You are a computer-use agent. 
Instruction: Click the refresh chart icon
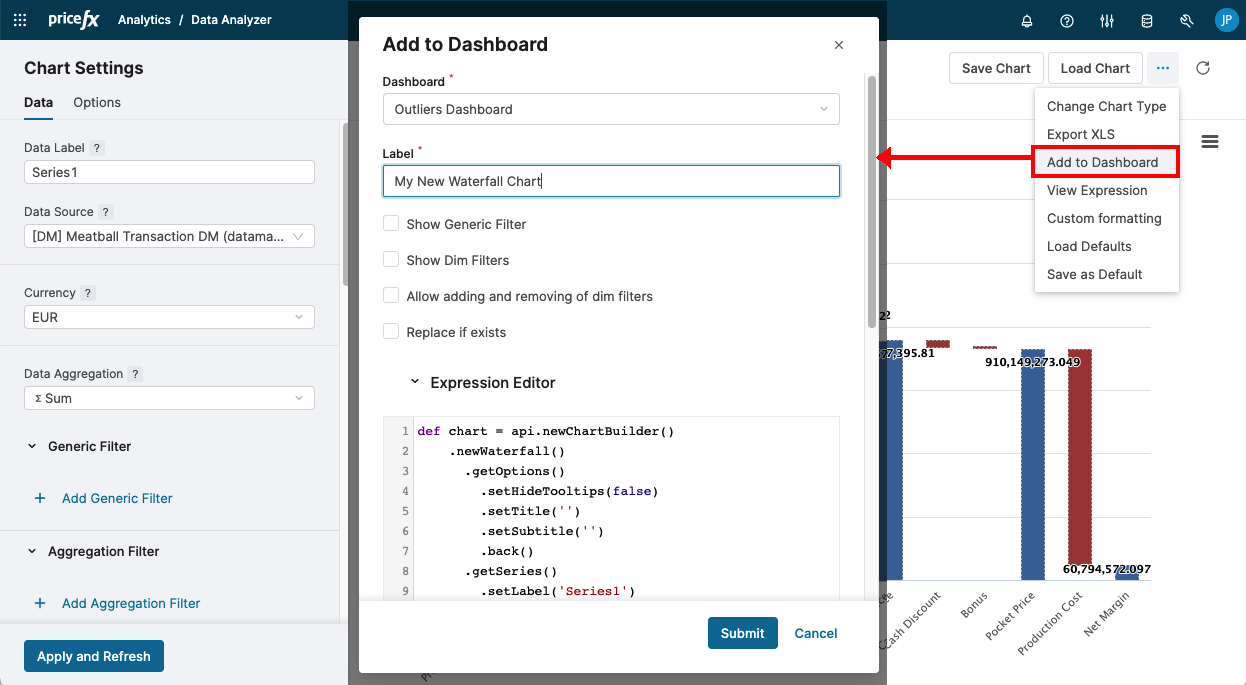[1203, 68]
